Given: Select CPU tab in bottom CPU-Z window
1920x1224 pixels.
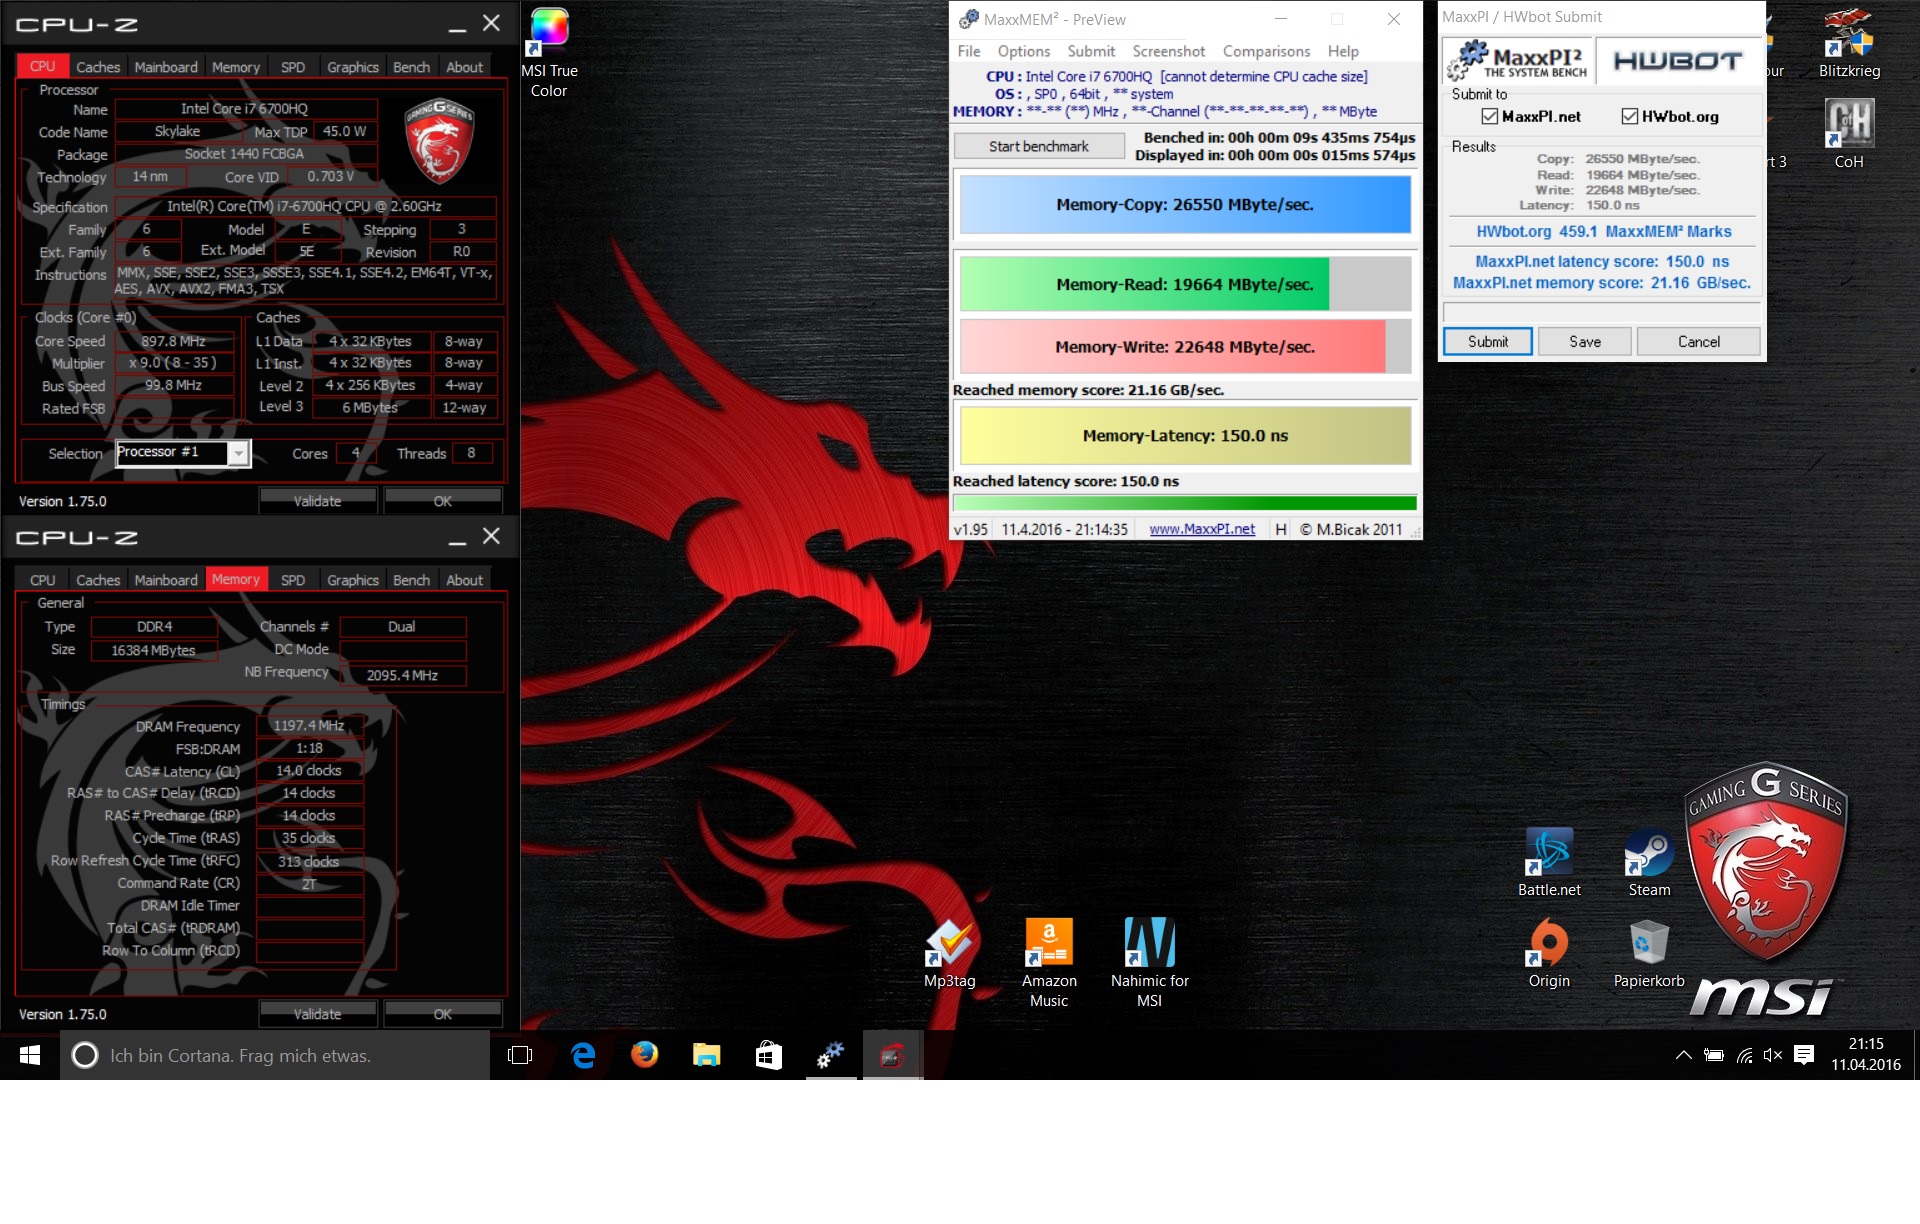Looking at the screenshot, I should click(43, 580).
